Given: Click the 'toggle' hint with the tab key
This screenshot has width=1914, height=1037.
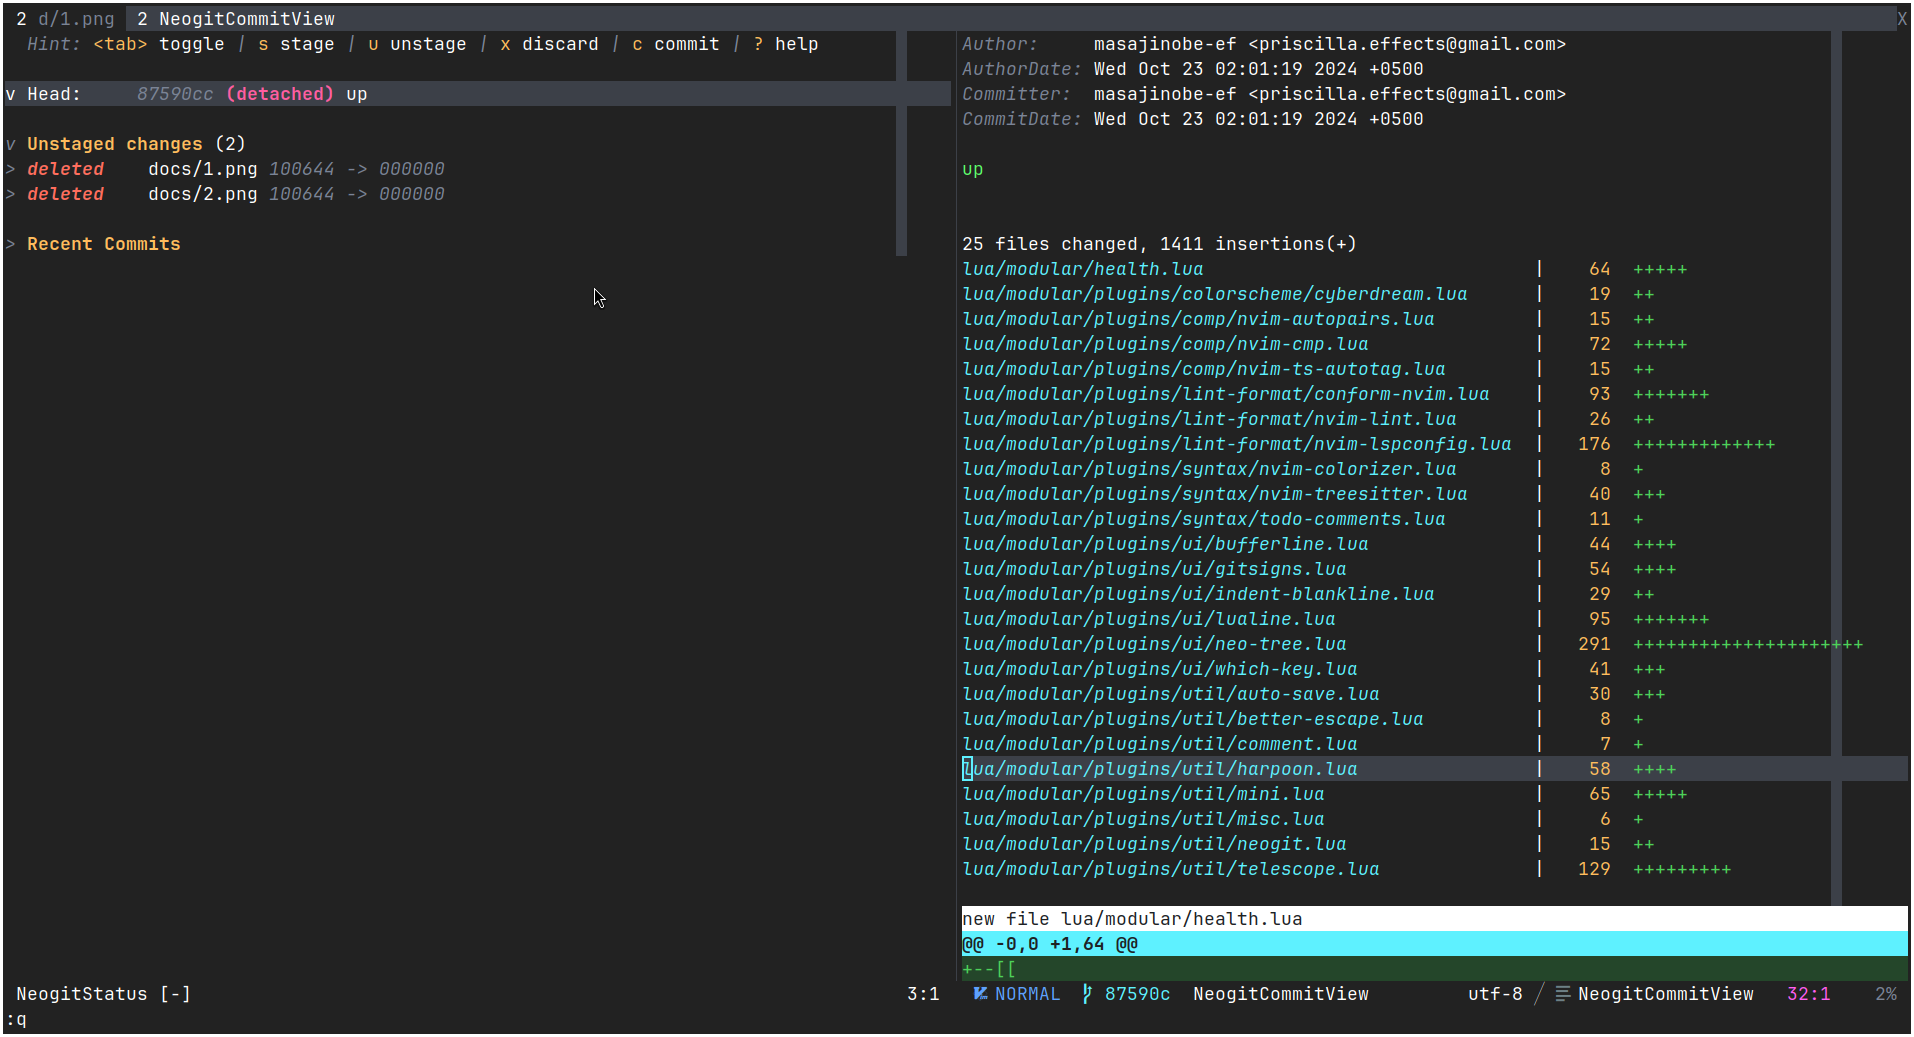Looking at the screenshot, I should point(159,44).
